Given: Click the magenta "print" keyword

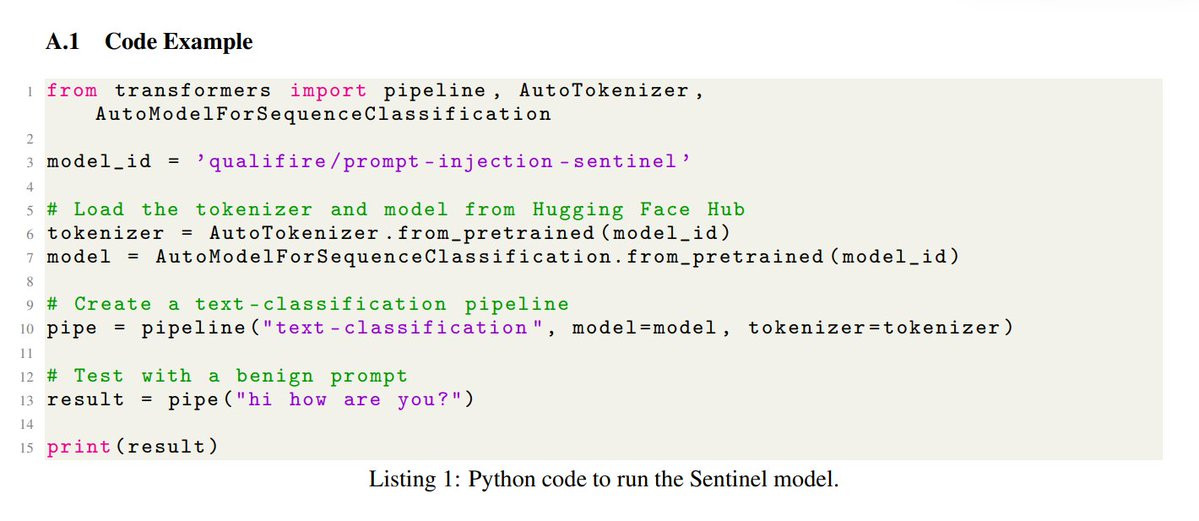Looking at the screenshot, I should (78, 446).
